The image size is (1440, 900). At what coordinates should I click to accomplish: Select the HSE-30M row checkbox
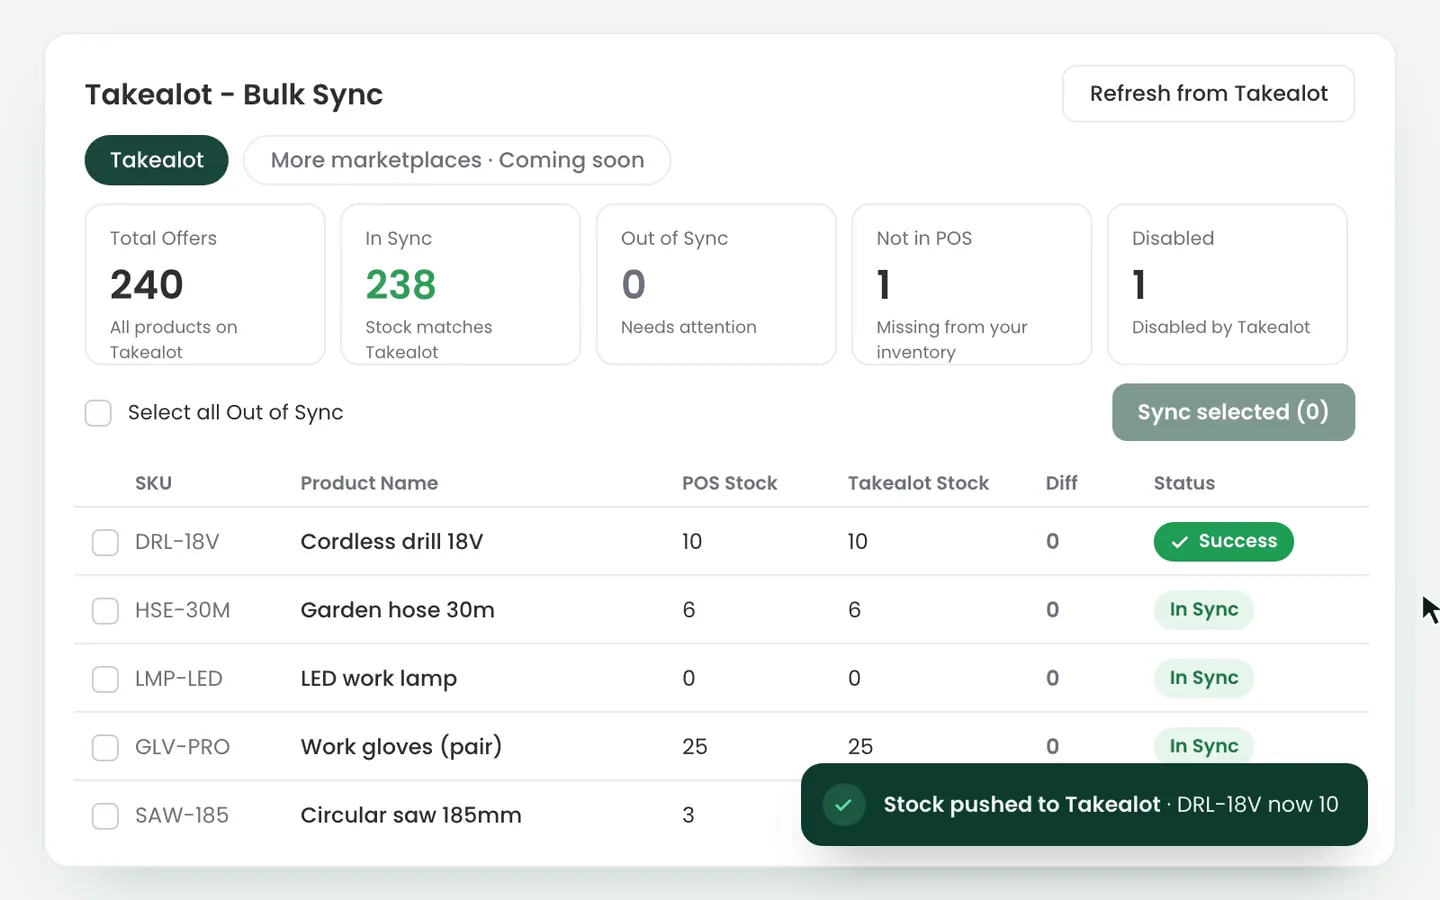105,610
